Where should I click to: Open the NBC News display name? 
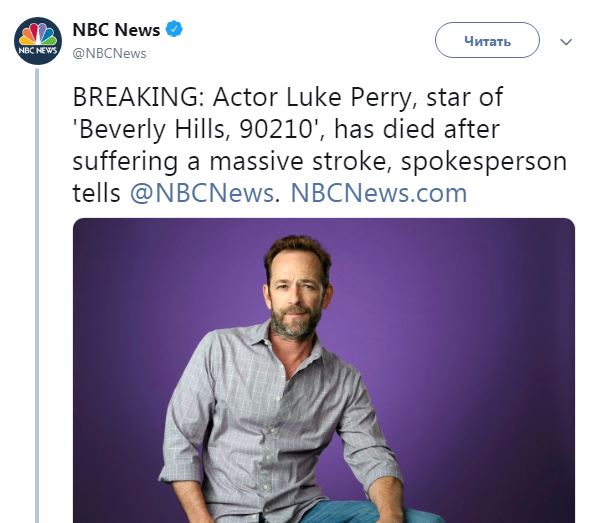pyautogui.click(x=116, y=30)
